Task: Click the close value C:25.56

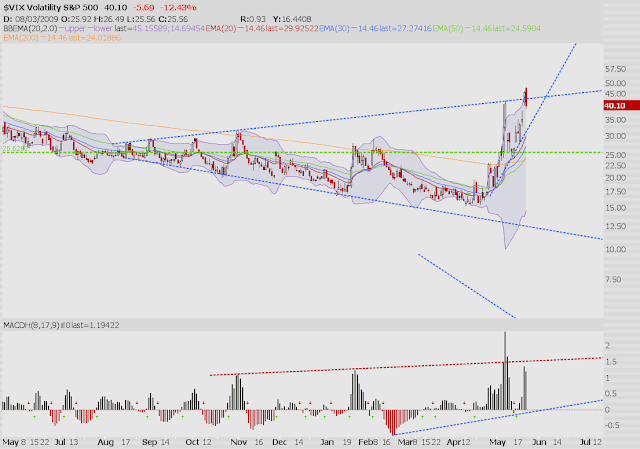Action: [173, 19]
